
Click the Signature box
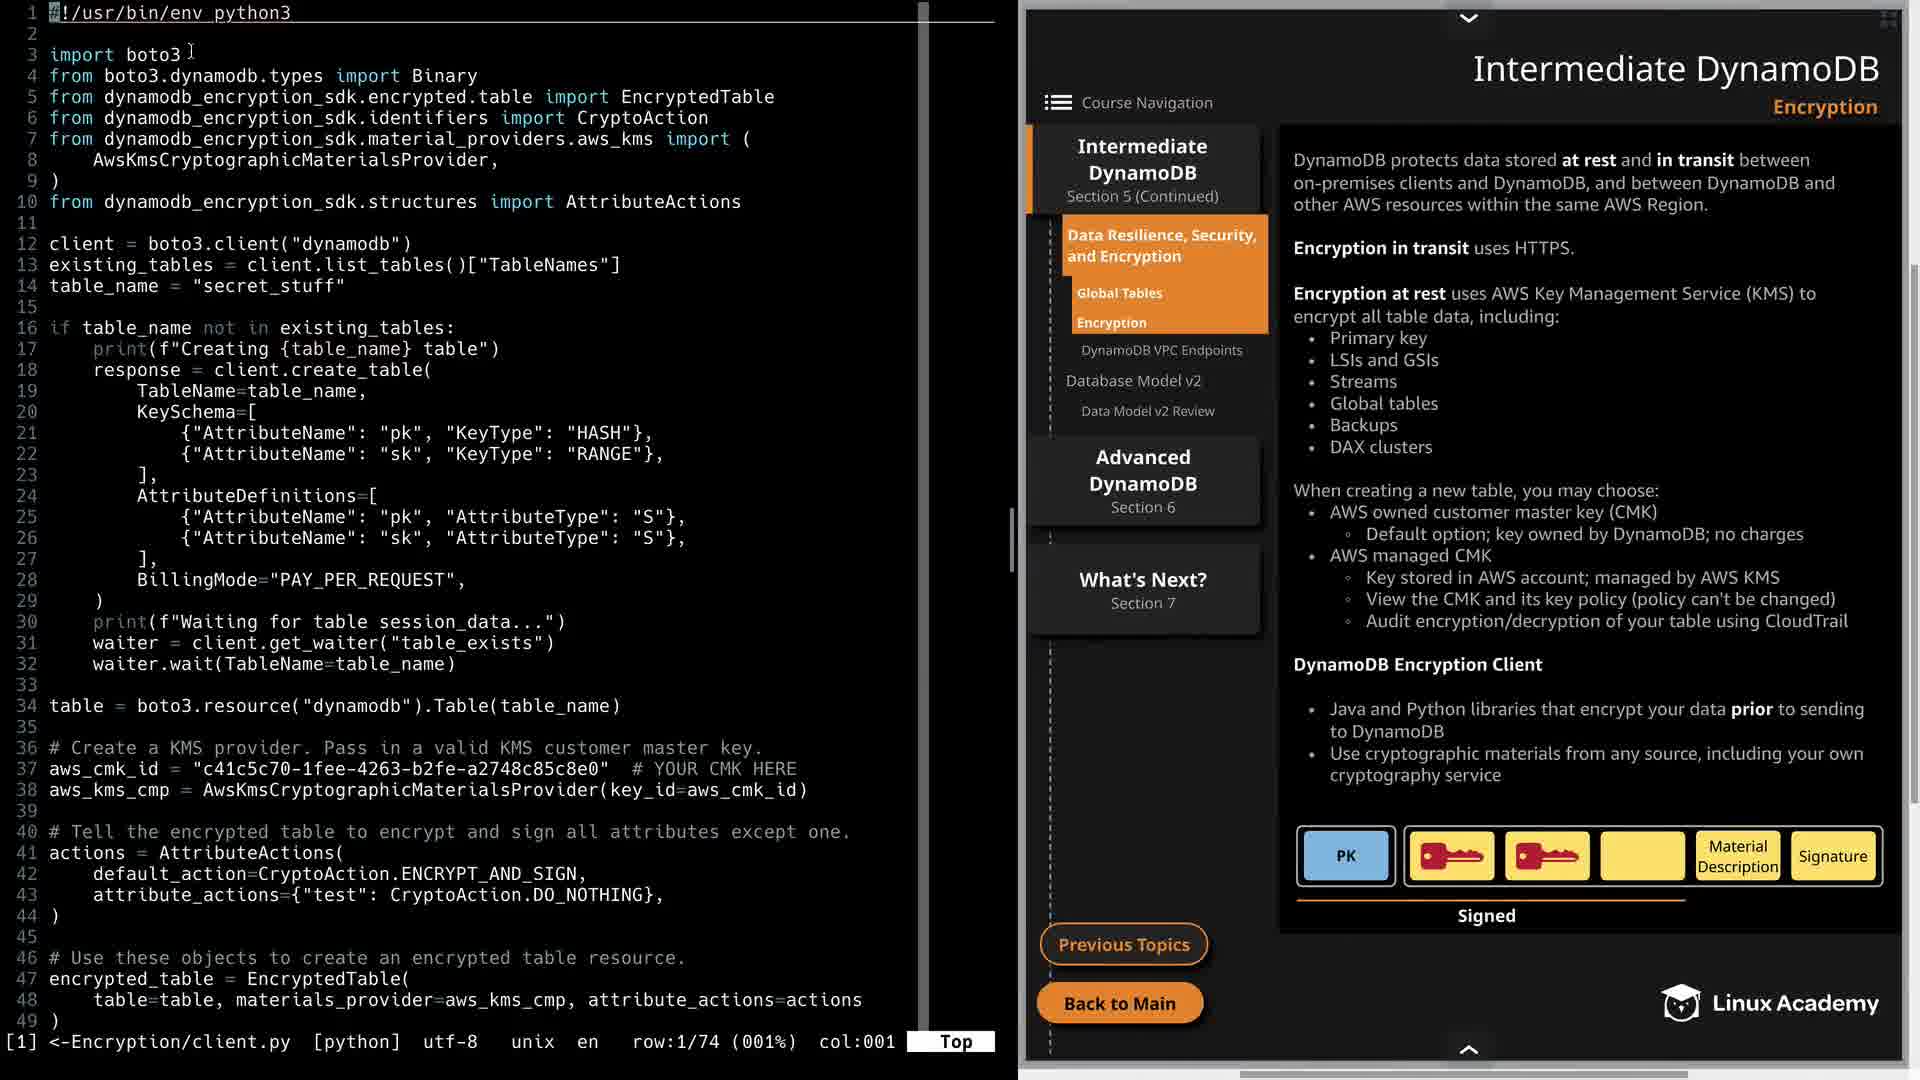pyautogui.click(x=1832, y=856)
